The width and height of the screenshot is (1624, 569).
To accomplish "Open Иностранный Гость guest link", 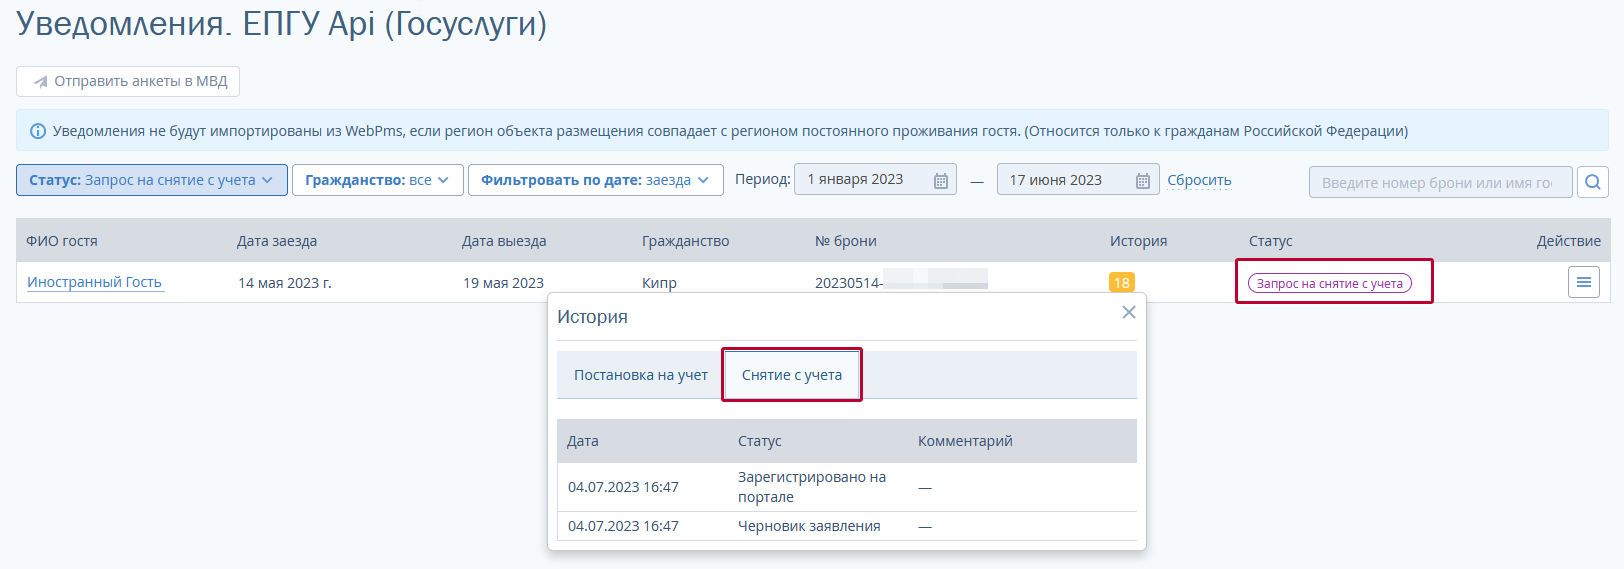I will (94, 282).
